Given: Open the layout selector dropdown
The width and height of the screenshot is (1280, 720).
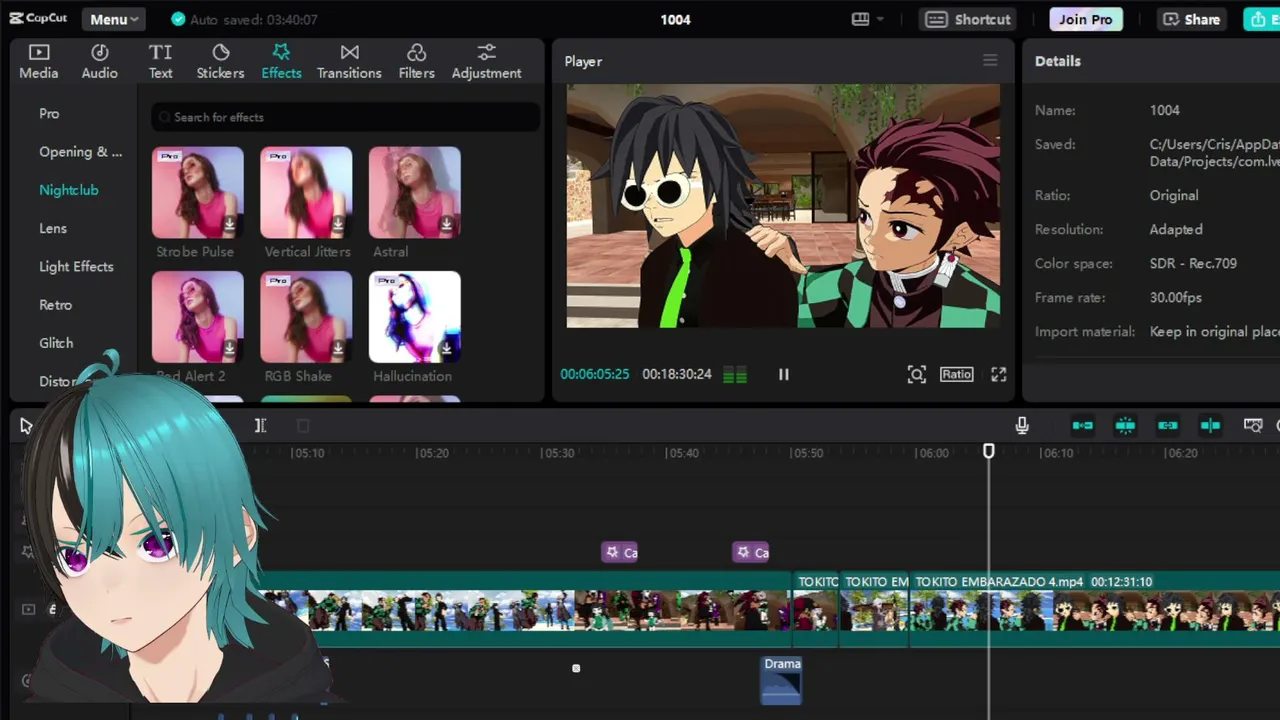Looking at the screenshot, I should 867,19.
